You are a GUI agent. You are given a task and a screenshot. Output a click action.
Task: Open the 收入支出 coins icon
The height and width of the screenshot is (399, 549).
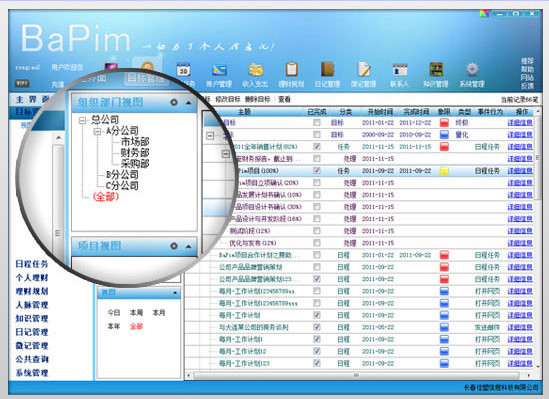tap(255, 69)
